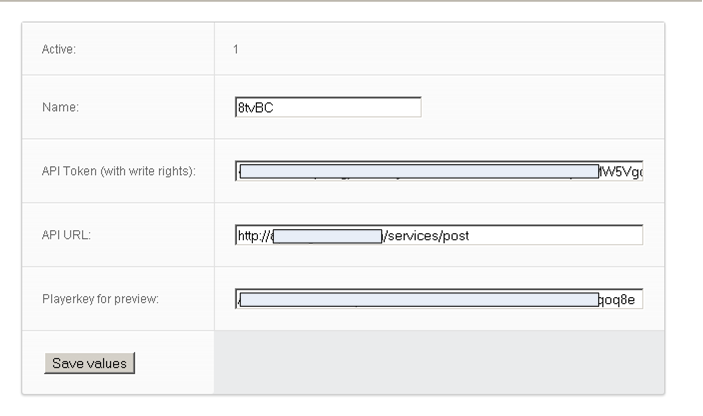The height and width of the screenshot is (416, 703).
Task: Click the 8tvBC text in Name field
Action: point(256,107)
